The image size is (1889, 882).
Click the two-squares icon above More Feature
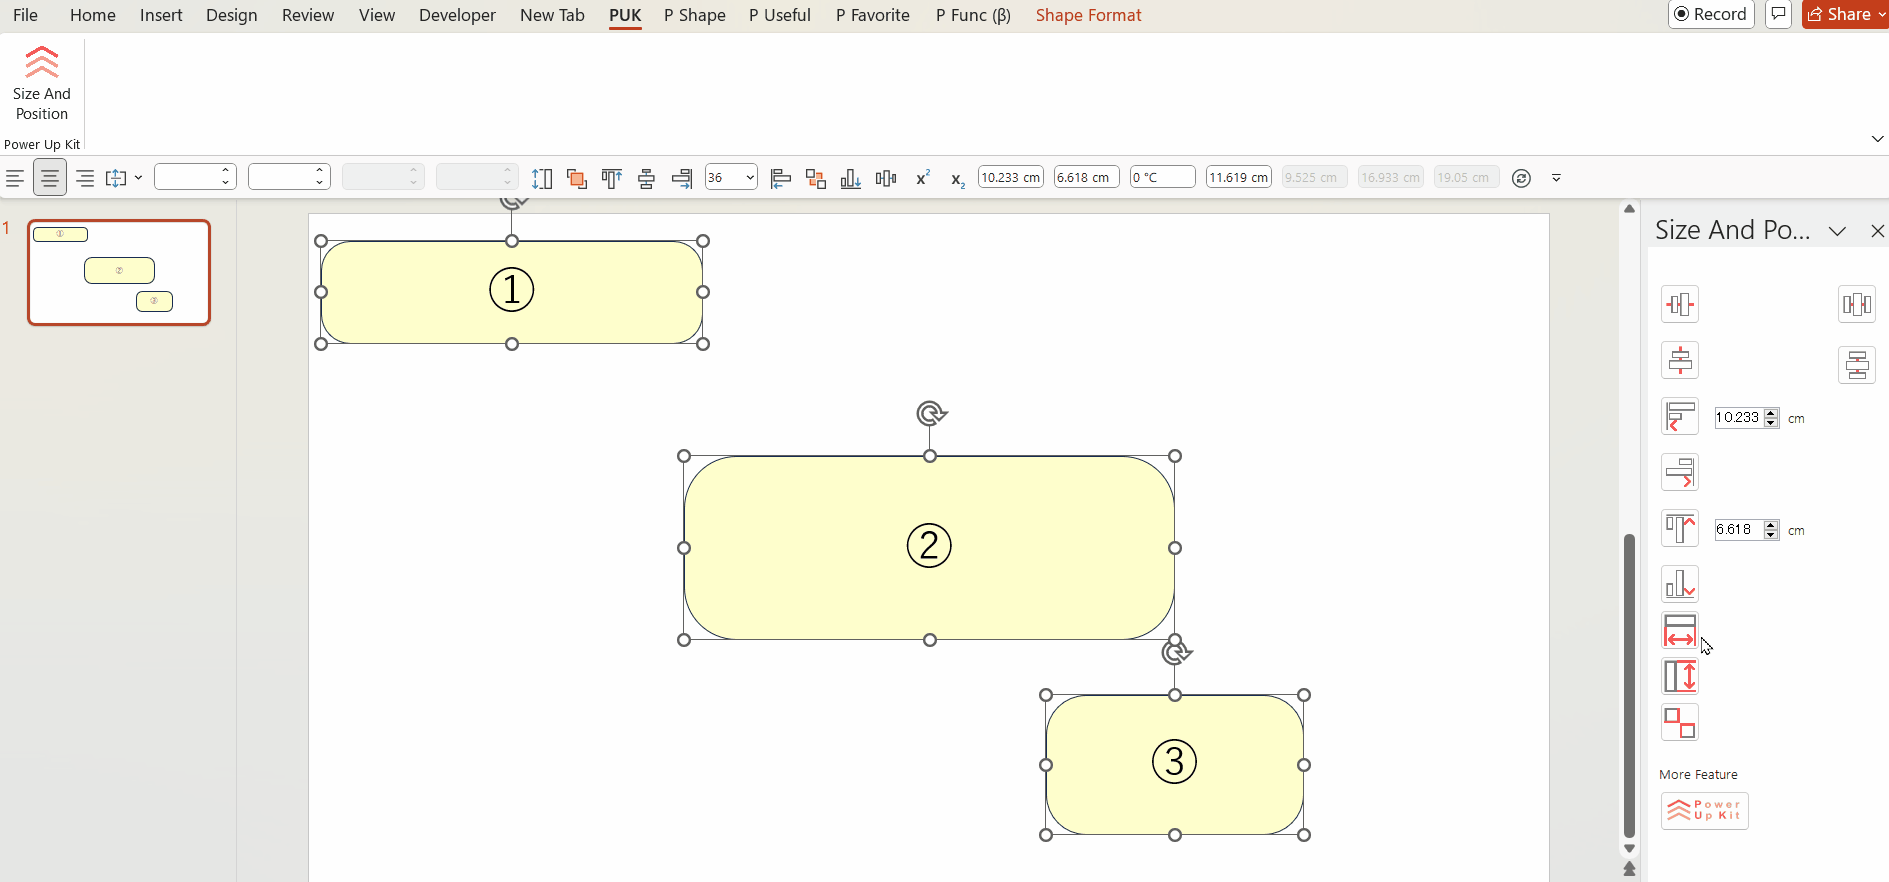[x=1680, y=722]
